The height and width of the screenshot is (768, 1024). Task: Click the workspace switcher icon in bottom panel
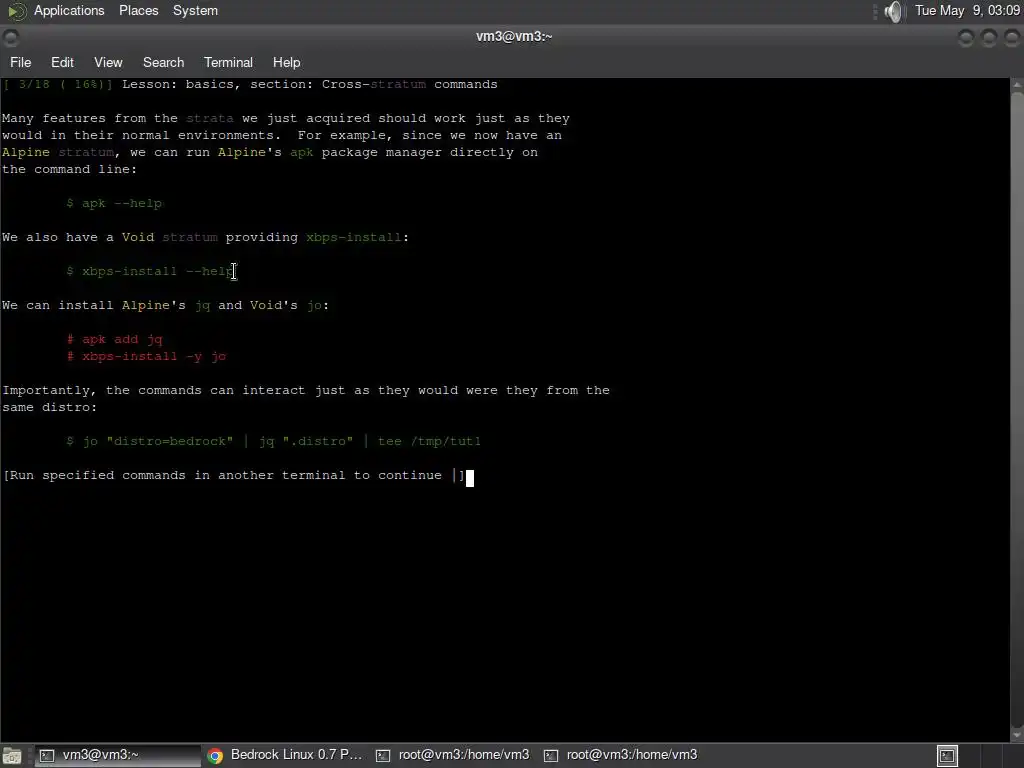[947, 756]
